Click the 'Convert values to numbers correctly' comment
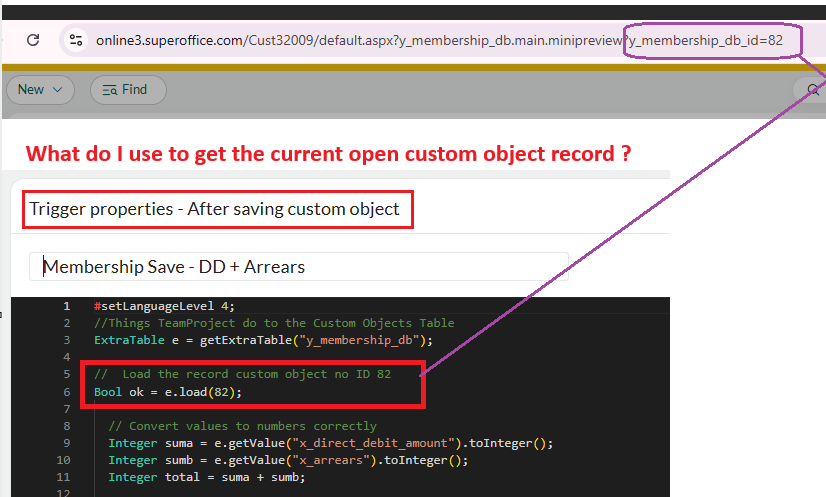 click(243, 426)
